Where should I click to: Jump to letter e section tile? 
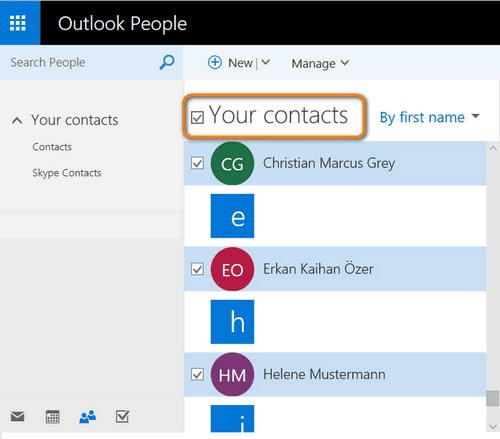[x=232, y=216]
